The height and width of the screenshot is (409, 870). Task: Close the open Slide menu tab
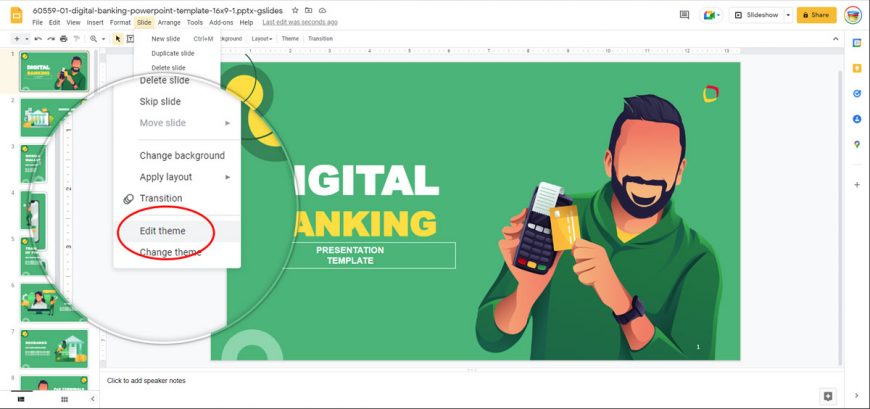click(x=144, y=23)
